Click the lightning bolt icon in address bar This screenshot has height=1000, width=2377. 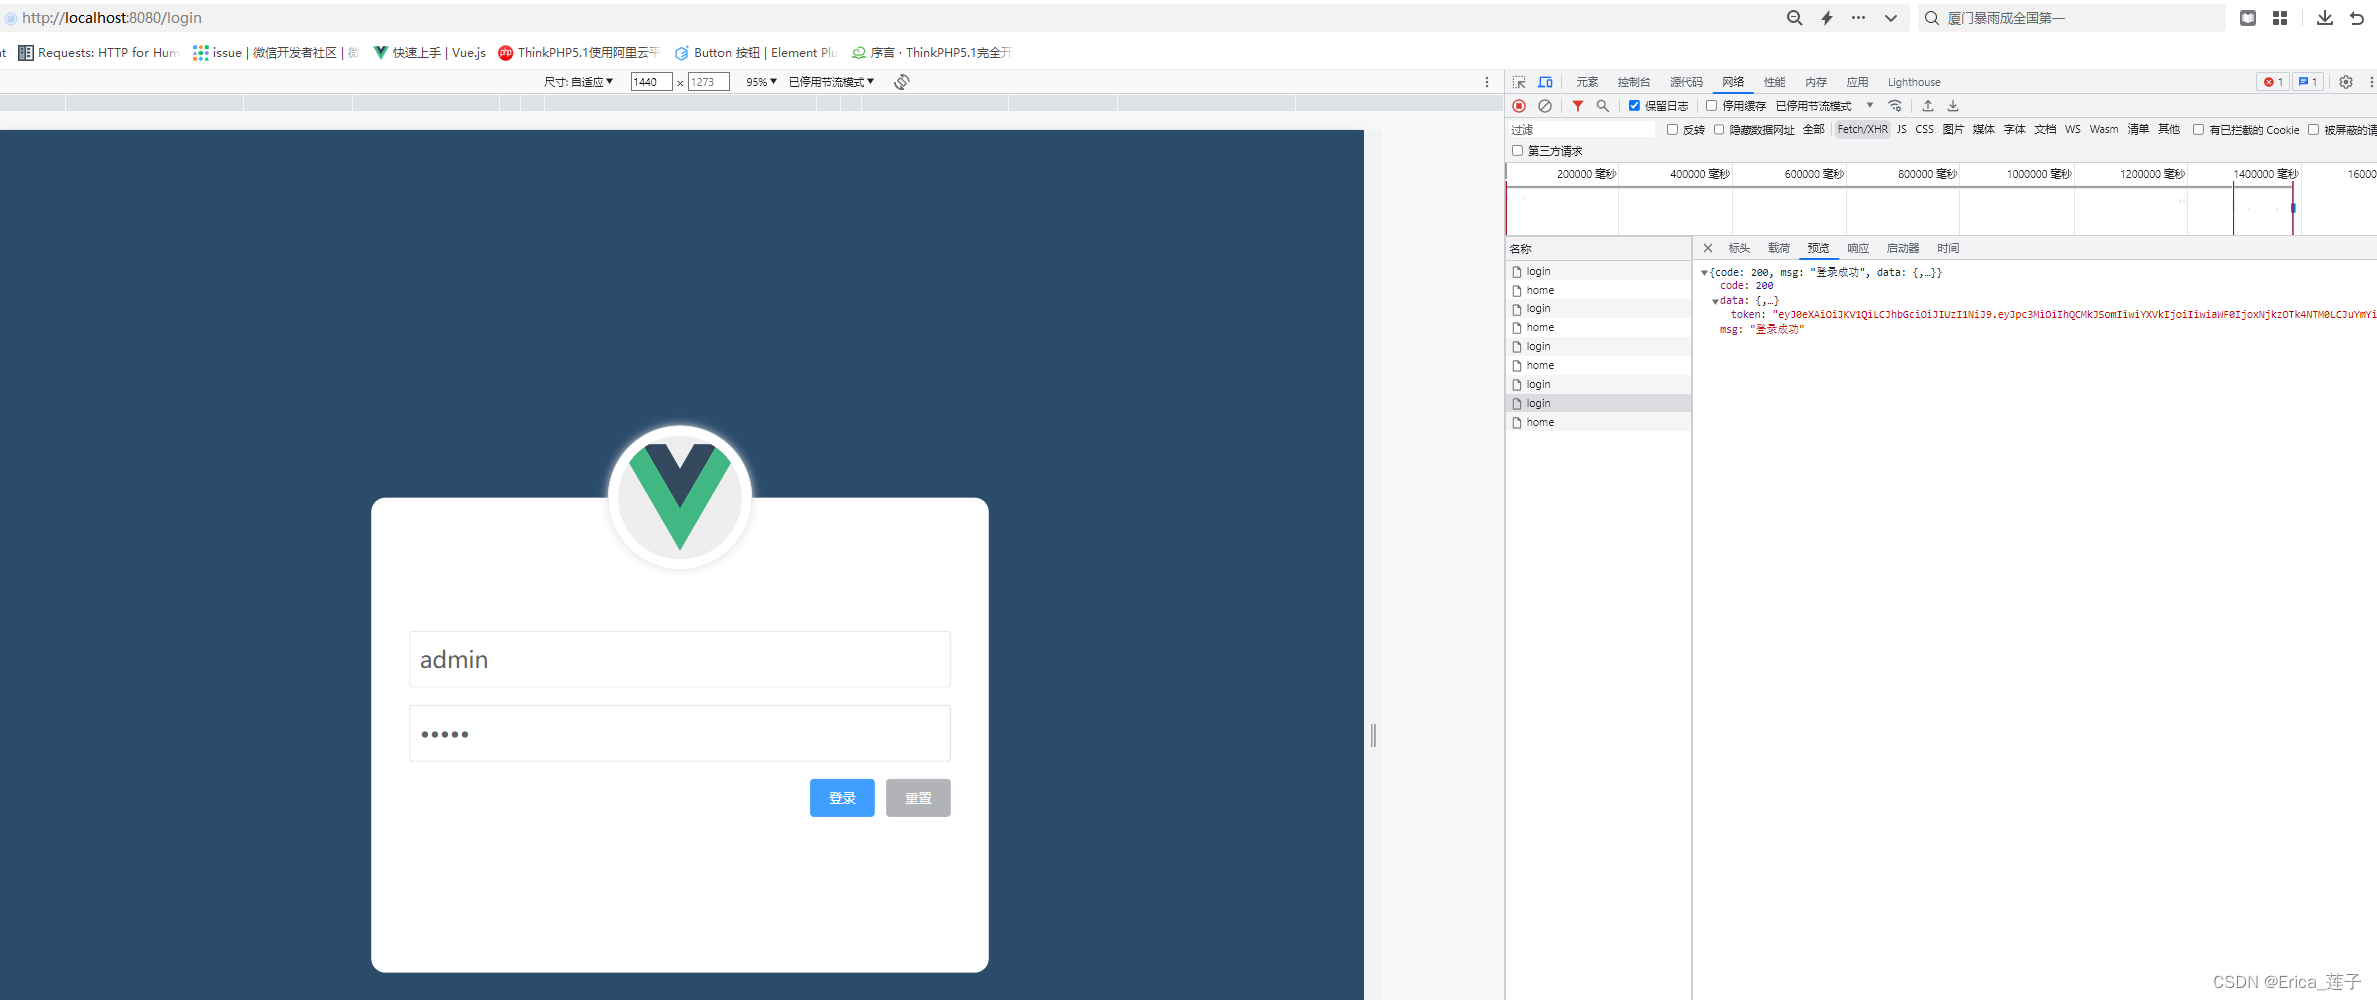[1827, 18]
